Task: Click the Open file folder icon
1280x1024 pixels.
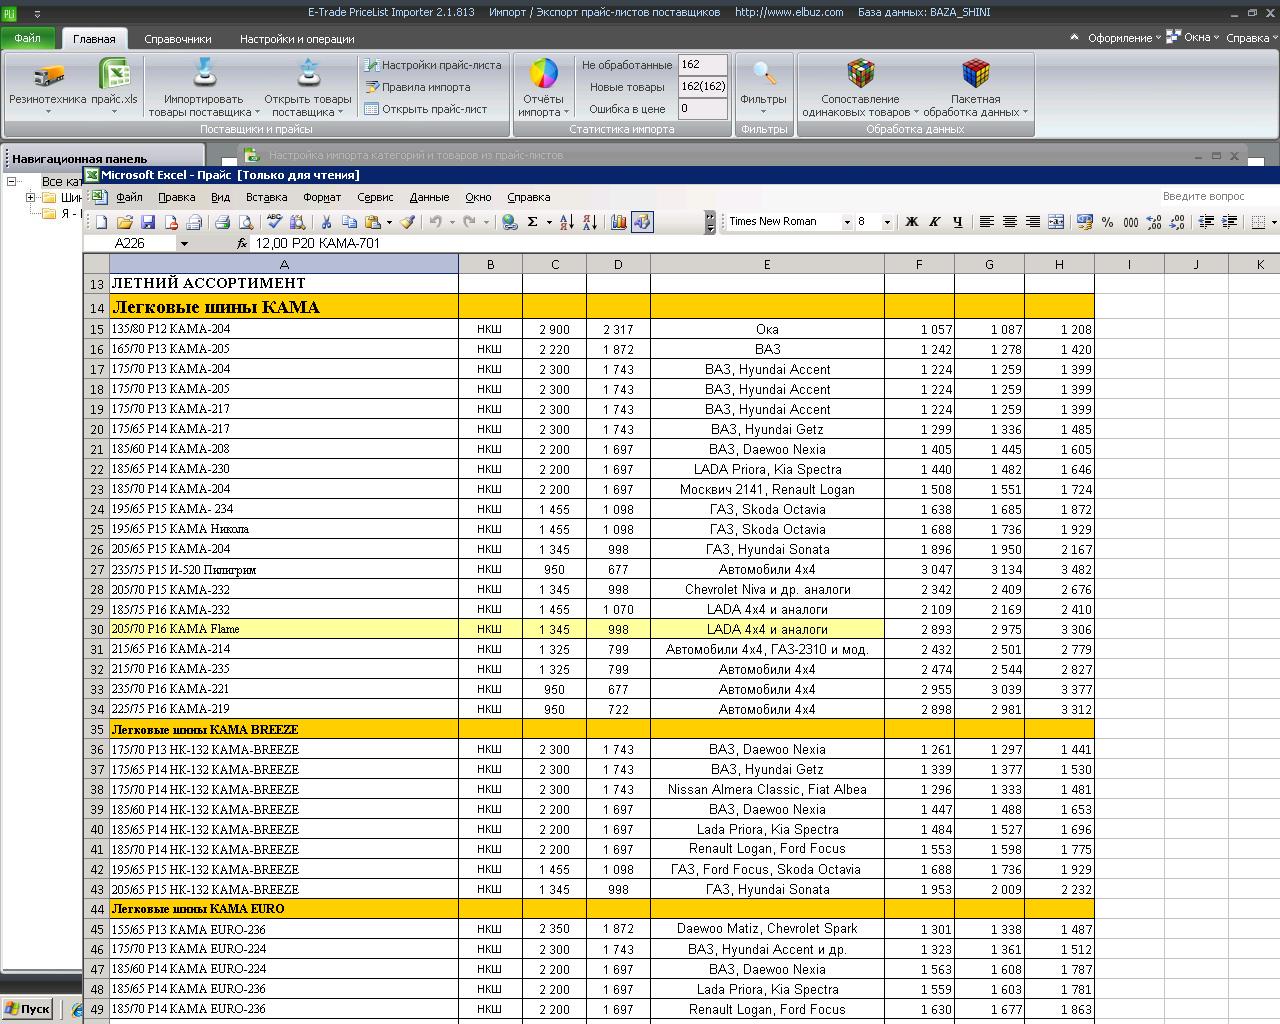Action: click(x=125, y=222)
